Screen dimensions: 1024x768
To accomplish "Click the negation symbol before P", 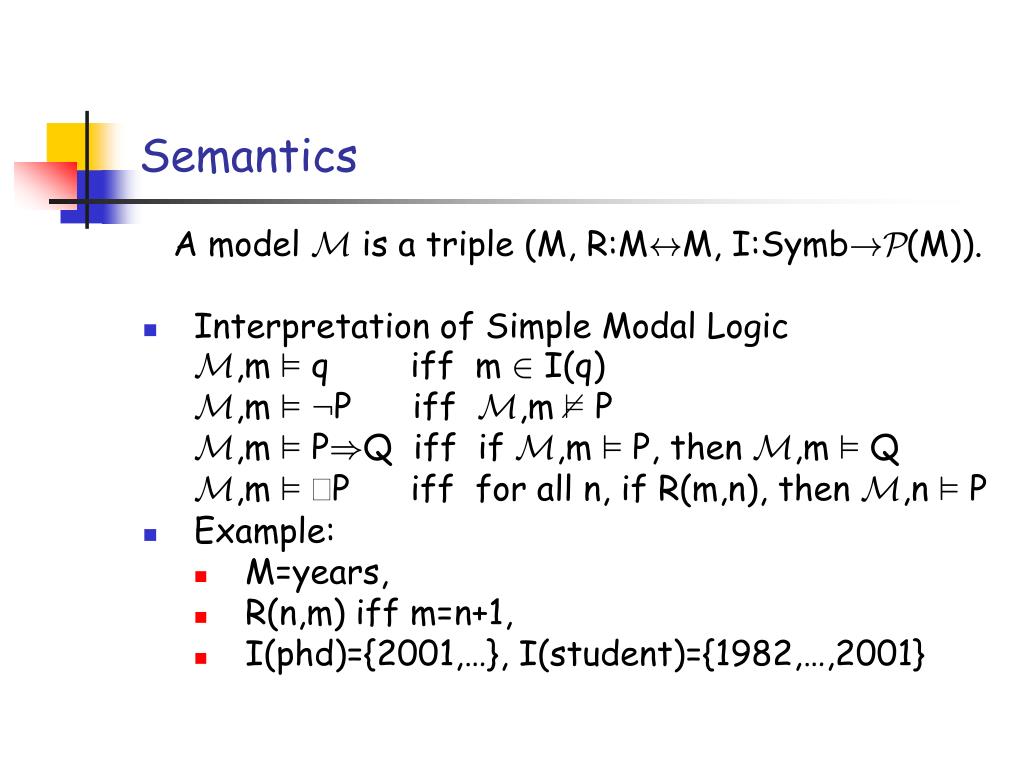I will tap(323, 409).
